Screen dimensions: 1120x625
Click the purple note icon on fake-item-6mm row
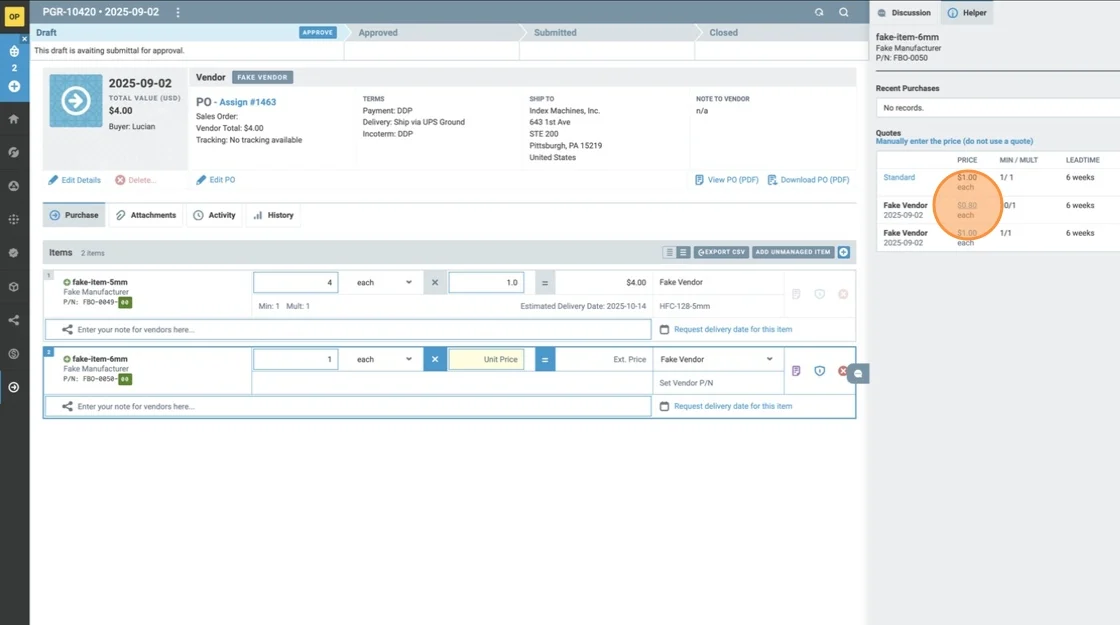pos(796,371)
